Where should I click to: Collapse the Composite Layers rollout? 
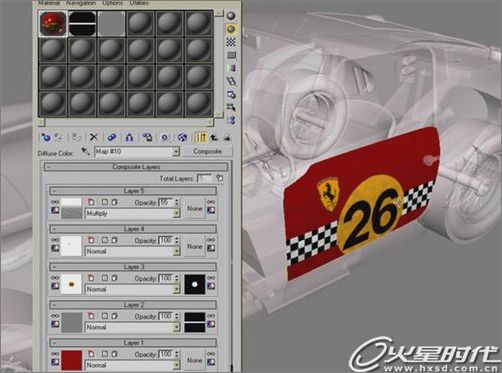pyautogui.click(x=136, y=167)
